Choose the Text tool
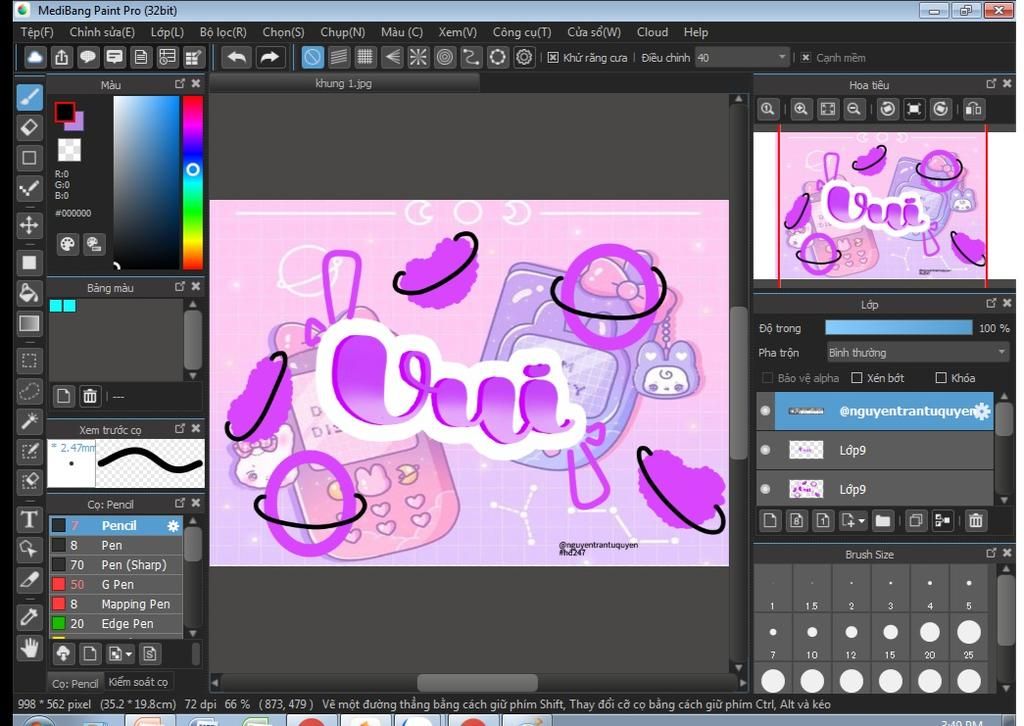The height and width of the screenshot is (726, 1024). pyautogui.click(x=29, y=518)
